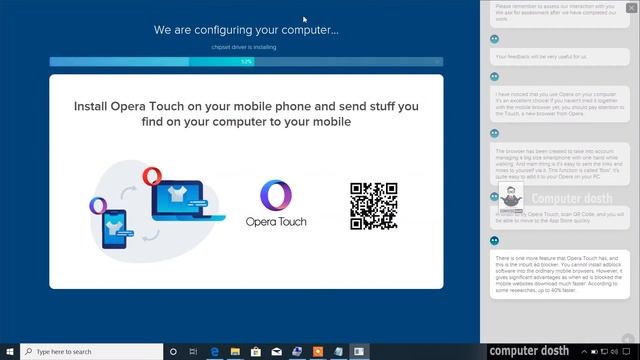Click the Opera Touch logo
Screen dimensions: 640x360
[x=276, y=203]
